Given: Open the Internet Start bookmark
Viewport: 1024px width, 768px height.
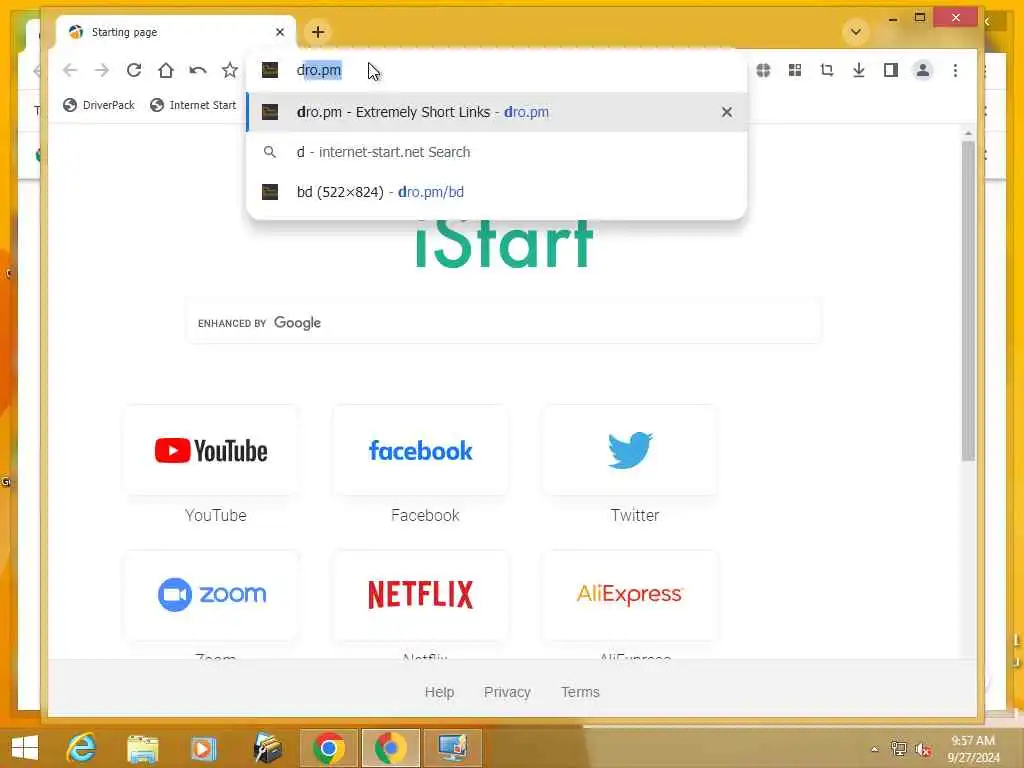Looking at the screenshot, I should 193,105.
